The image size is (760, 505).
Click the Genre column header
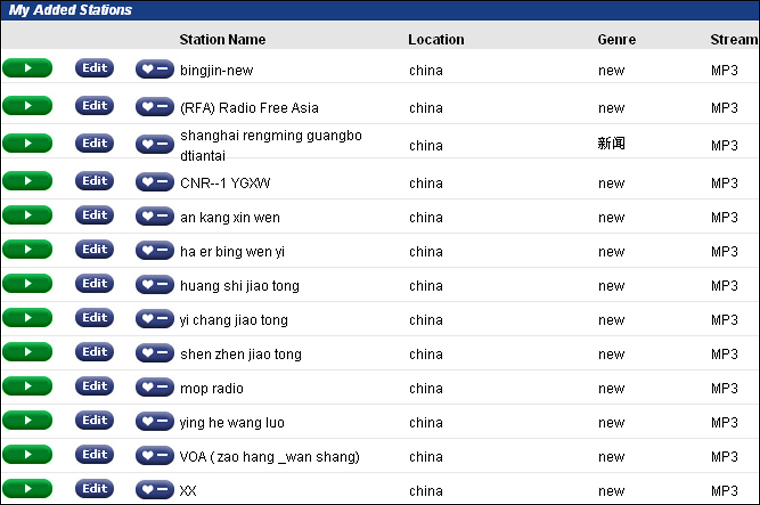(616, 40)
